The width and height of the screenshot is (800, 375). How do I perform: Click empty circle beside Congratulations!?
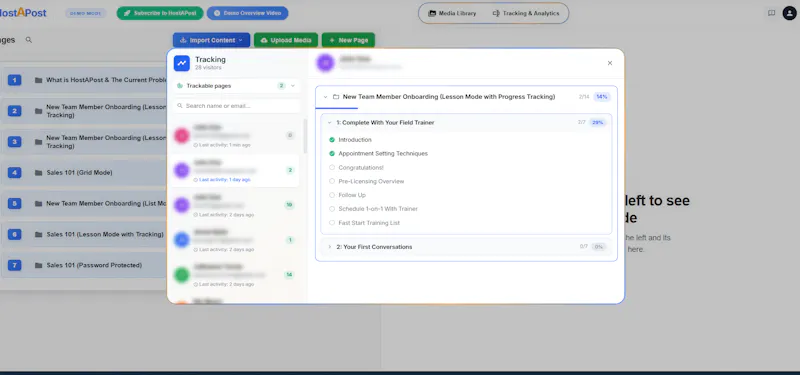(332, 167)
